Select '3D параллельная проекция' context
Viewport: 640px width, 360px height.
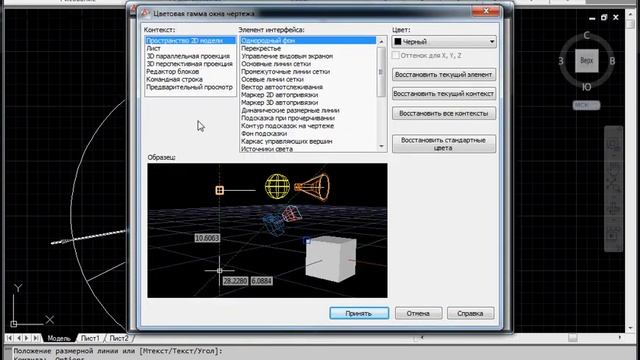pyautogui.click(x=188, y=56)
